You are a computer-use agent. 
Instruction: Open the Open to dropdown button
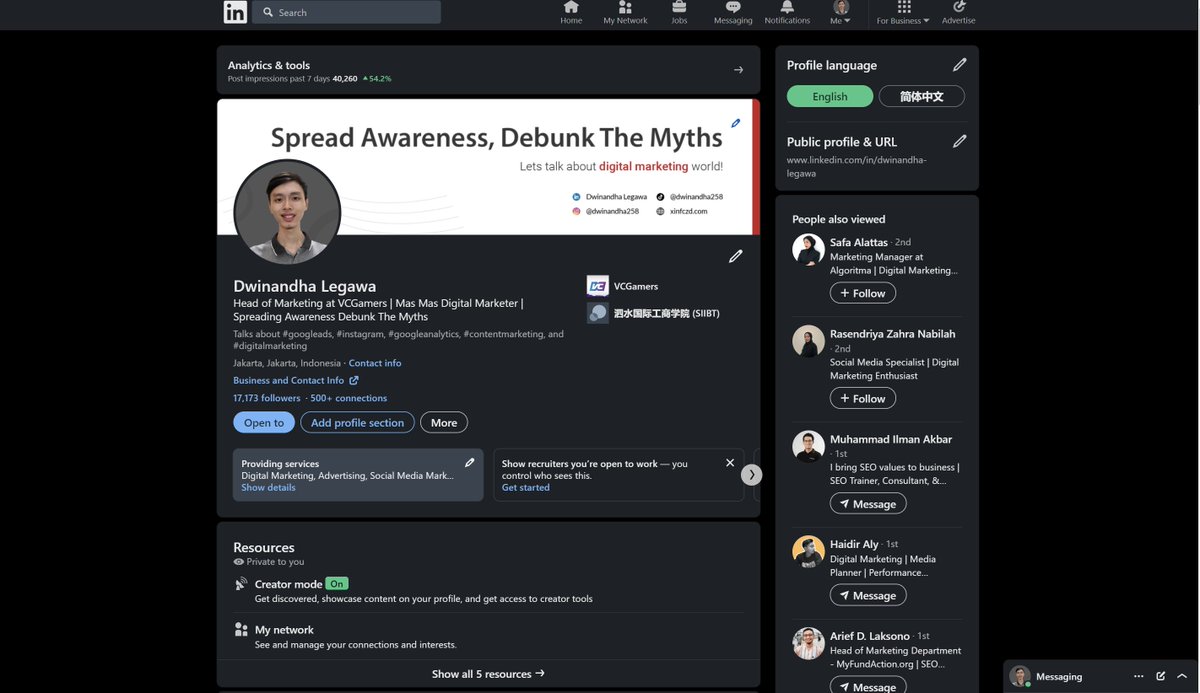coord(264,422)
